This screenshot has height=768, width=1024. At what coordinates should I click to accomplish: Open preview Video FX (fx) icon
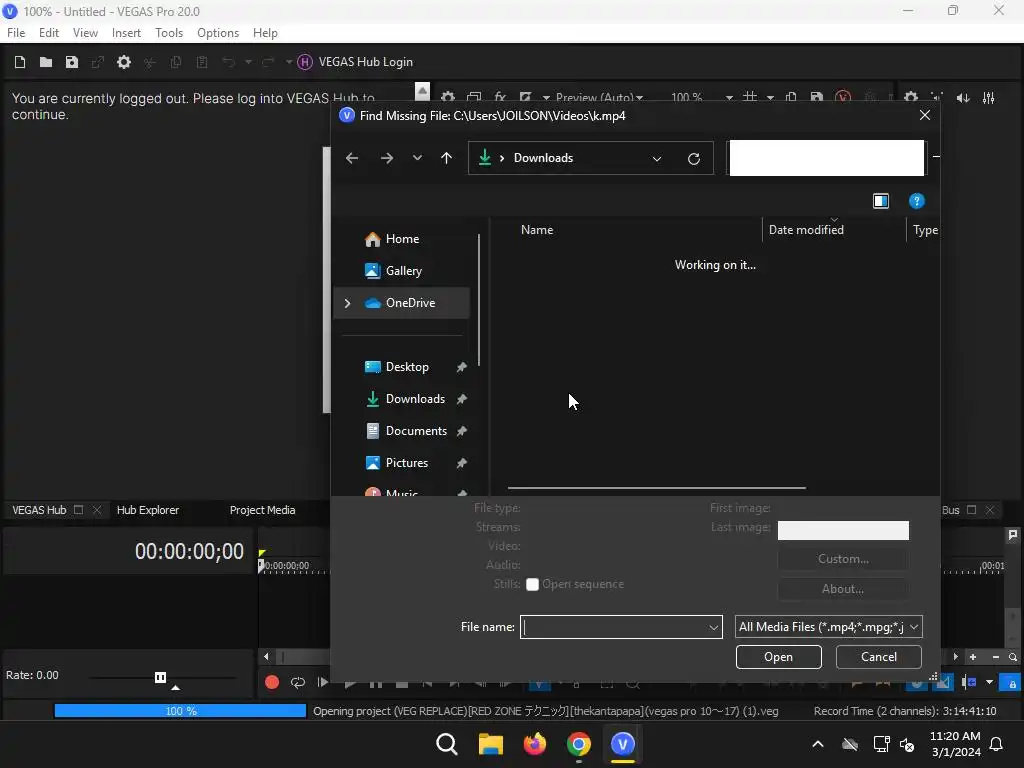click(x=500, y=97)
